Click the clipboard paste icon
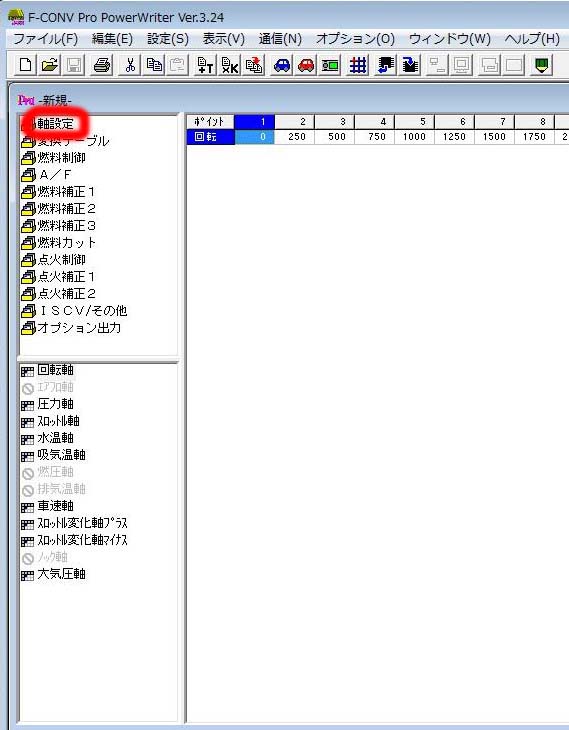This screenshot has width=569, height=730. tap(177, 65)
